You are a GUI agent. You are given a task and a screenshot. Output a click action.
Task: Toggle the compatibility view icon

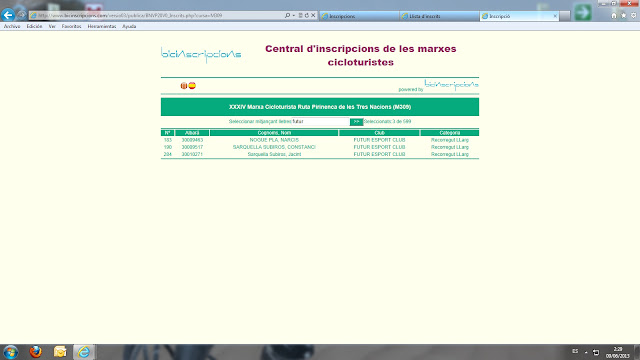pos(300,16)
